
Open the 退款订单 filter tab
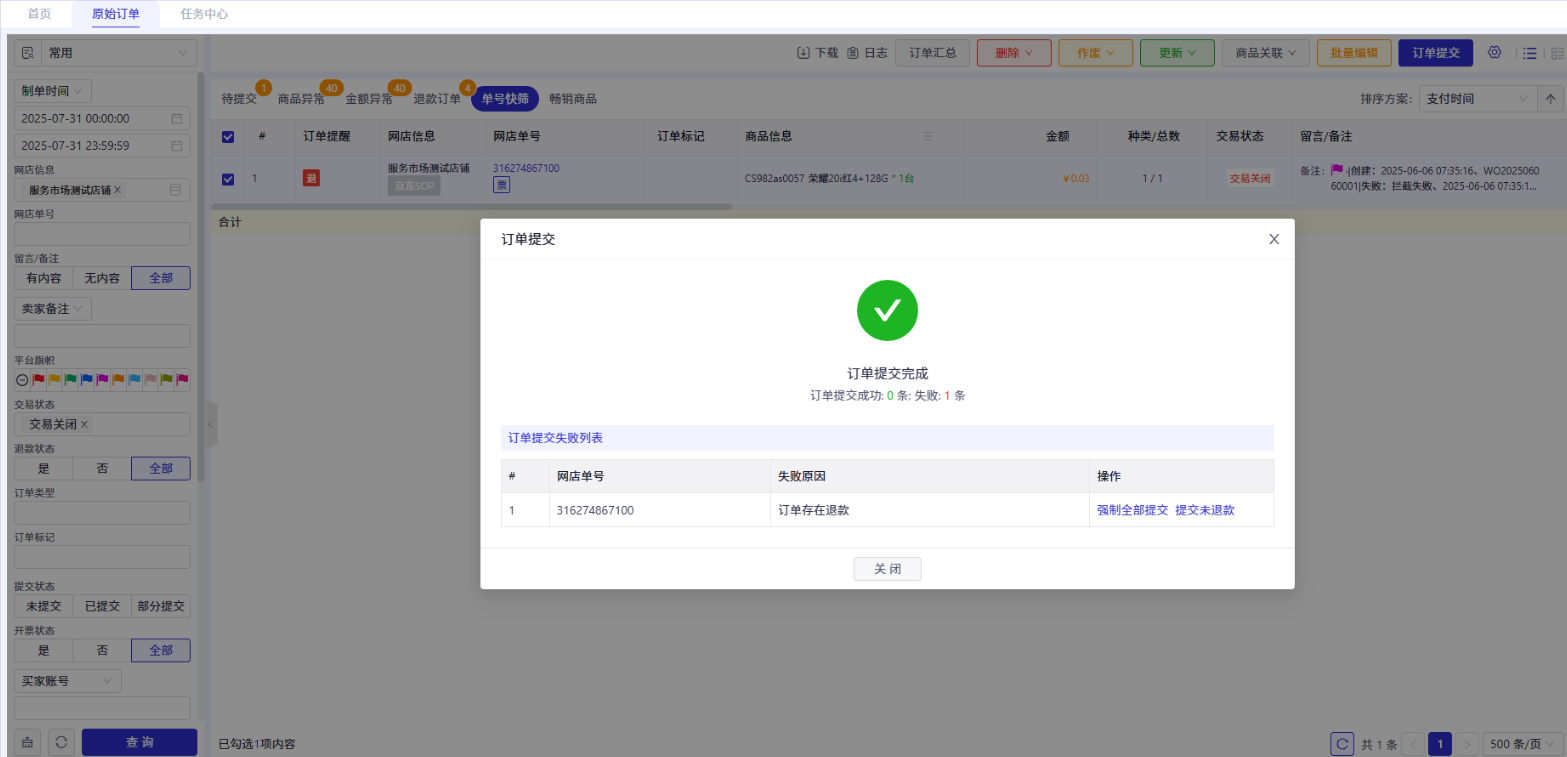point(437,98)
